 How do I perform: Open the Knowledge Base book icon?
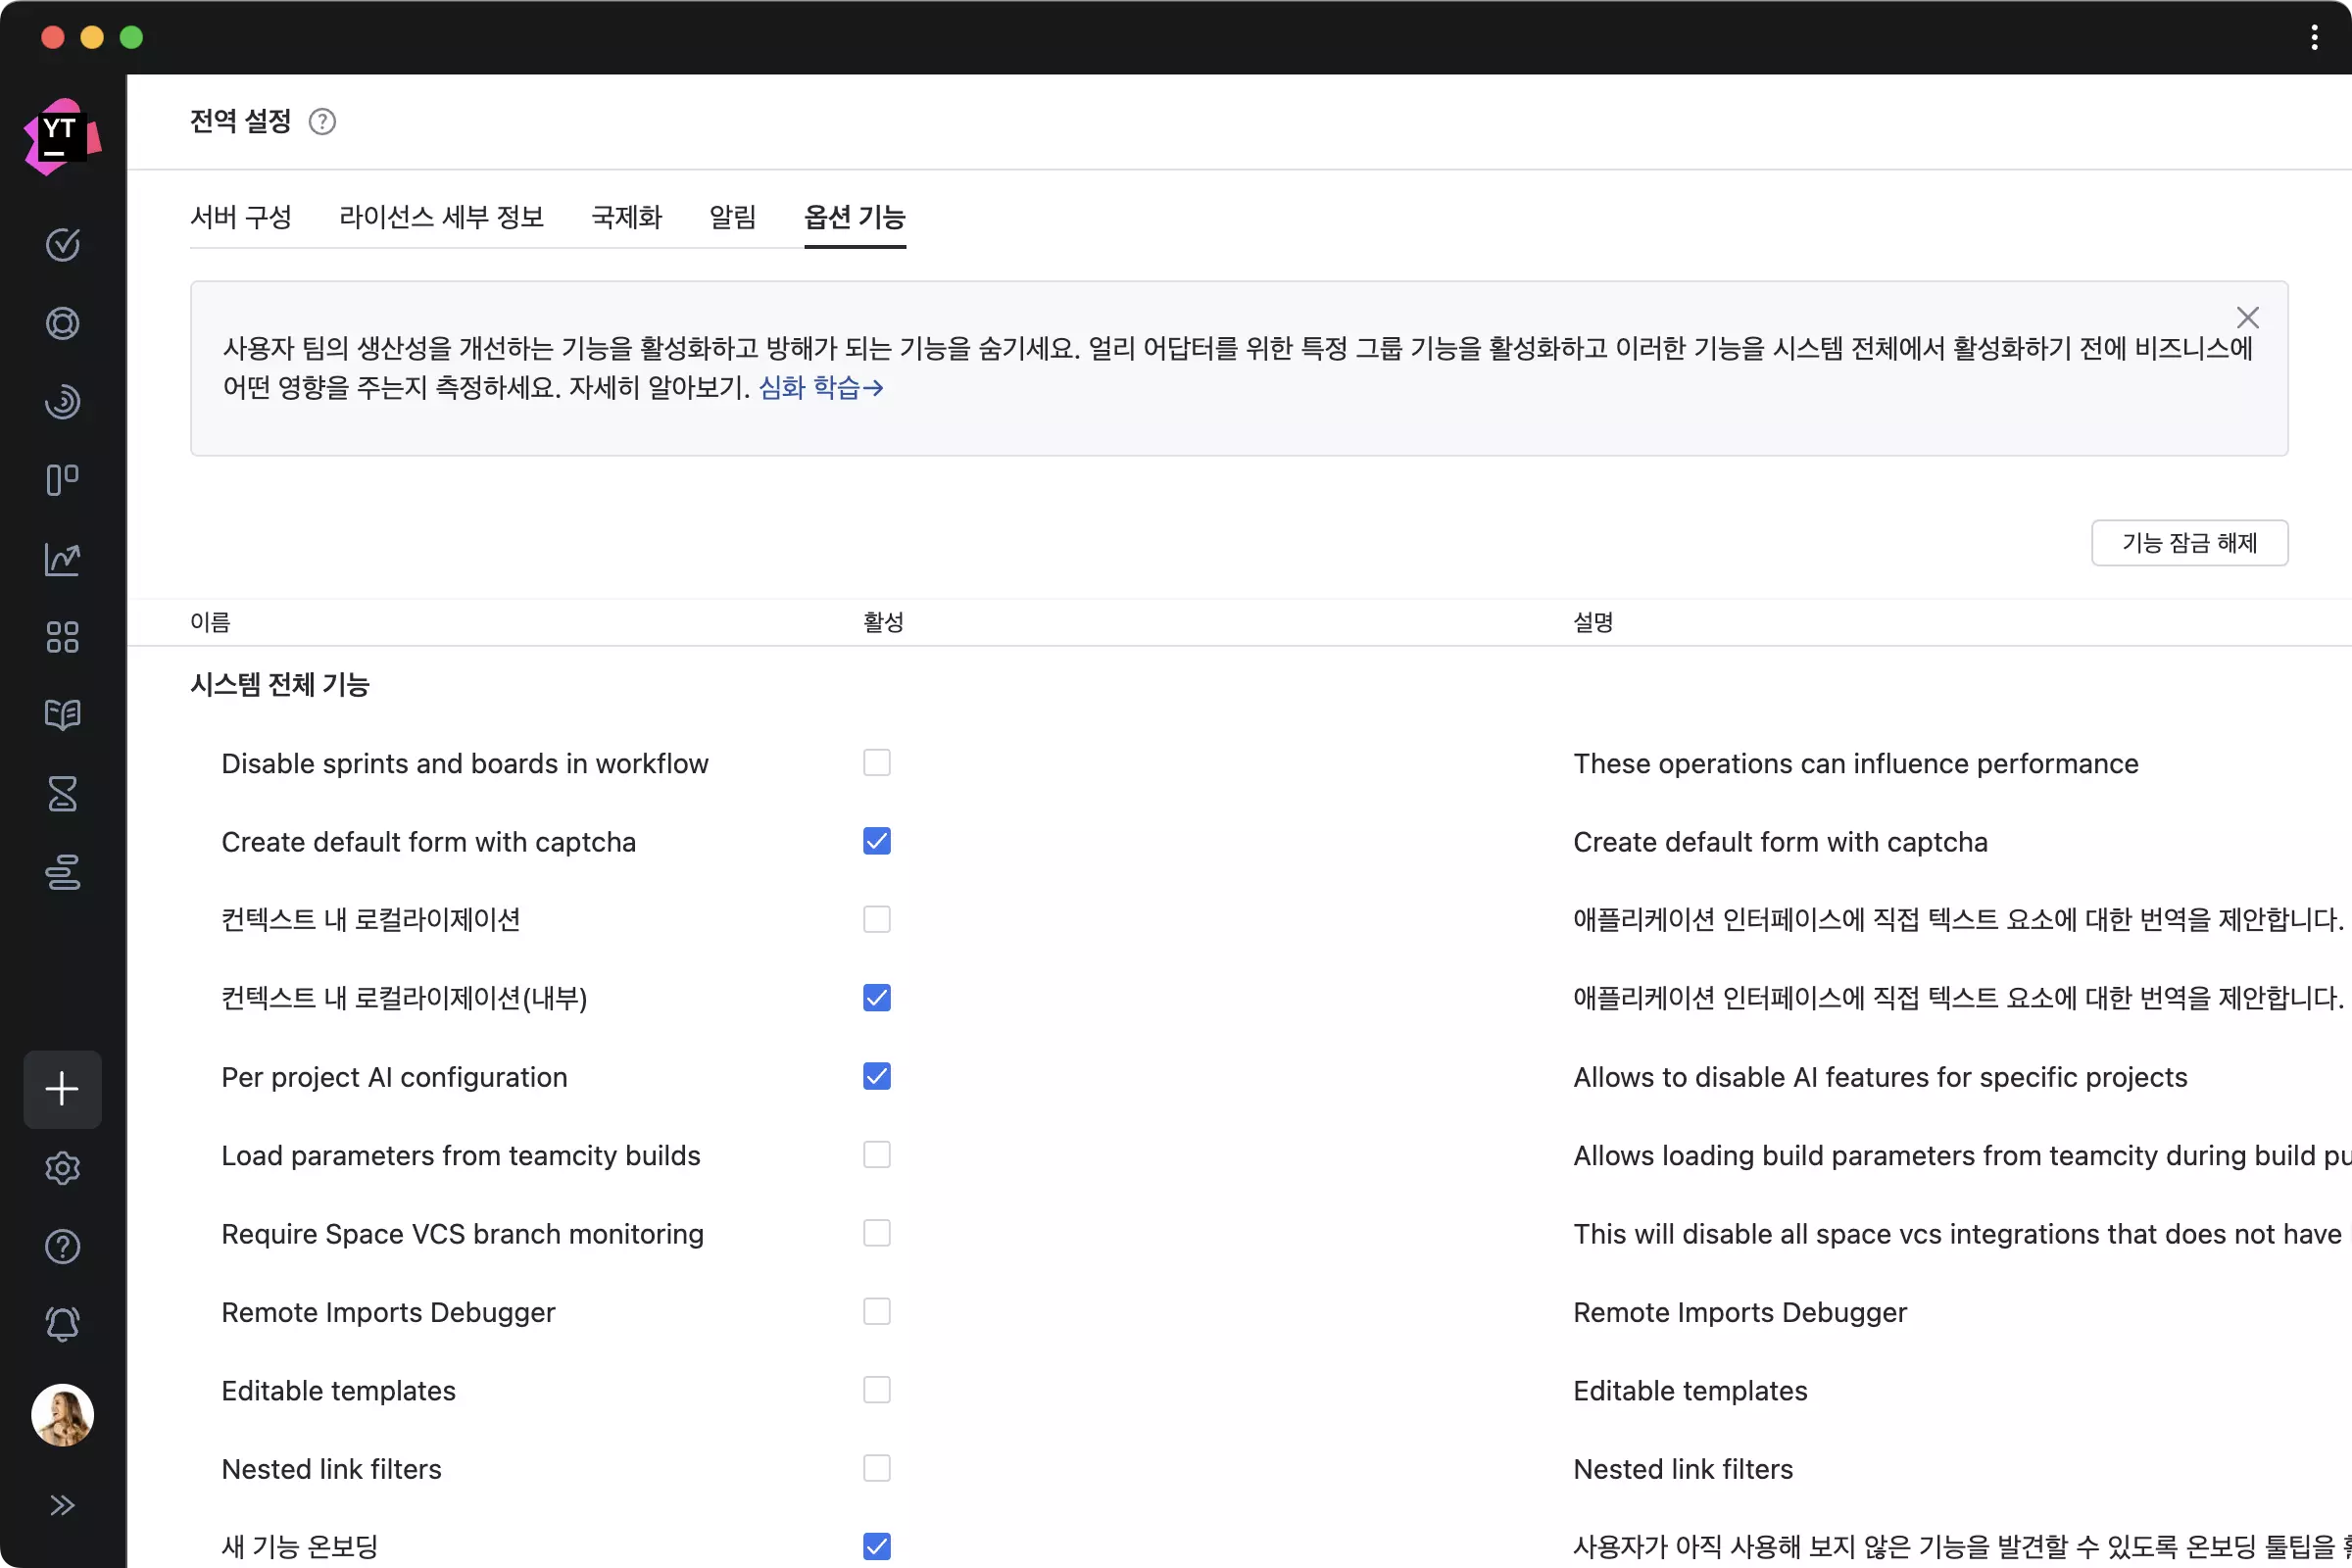[62, 715]
